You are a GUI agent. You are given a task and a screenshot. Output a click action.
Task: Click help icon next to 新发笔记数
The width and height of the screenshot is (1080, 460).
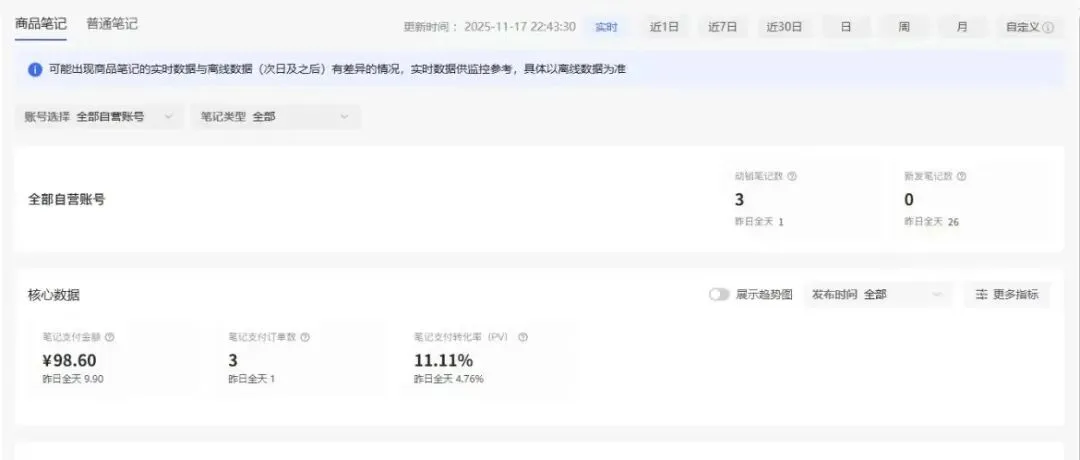pos(962,176)
